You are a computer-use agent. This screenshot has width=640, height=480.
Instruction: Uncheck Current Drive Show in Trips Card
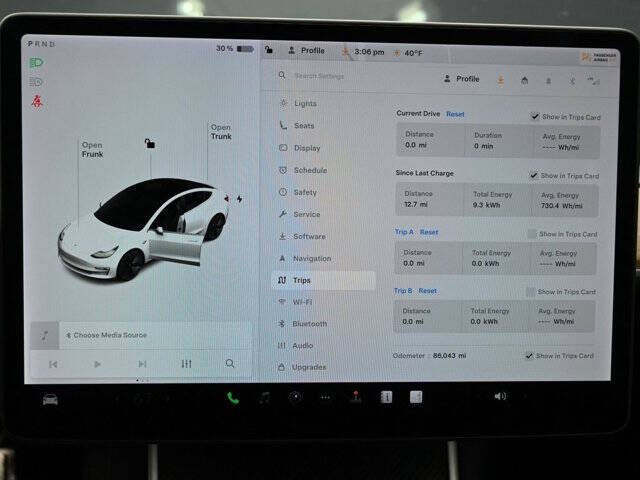535,116
